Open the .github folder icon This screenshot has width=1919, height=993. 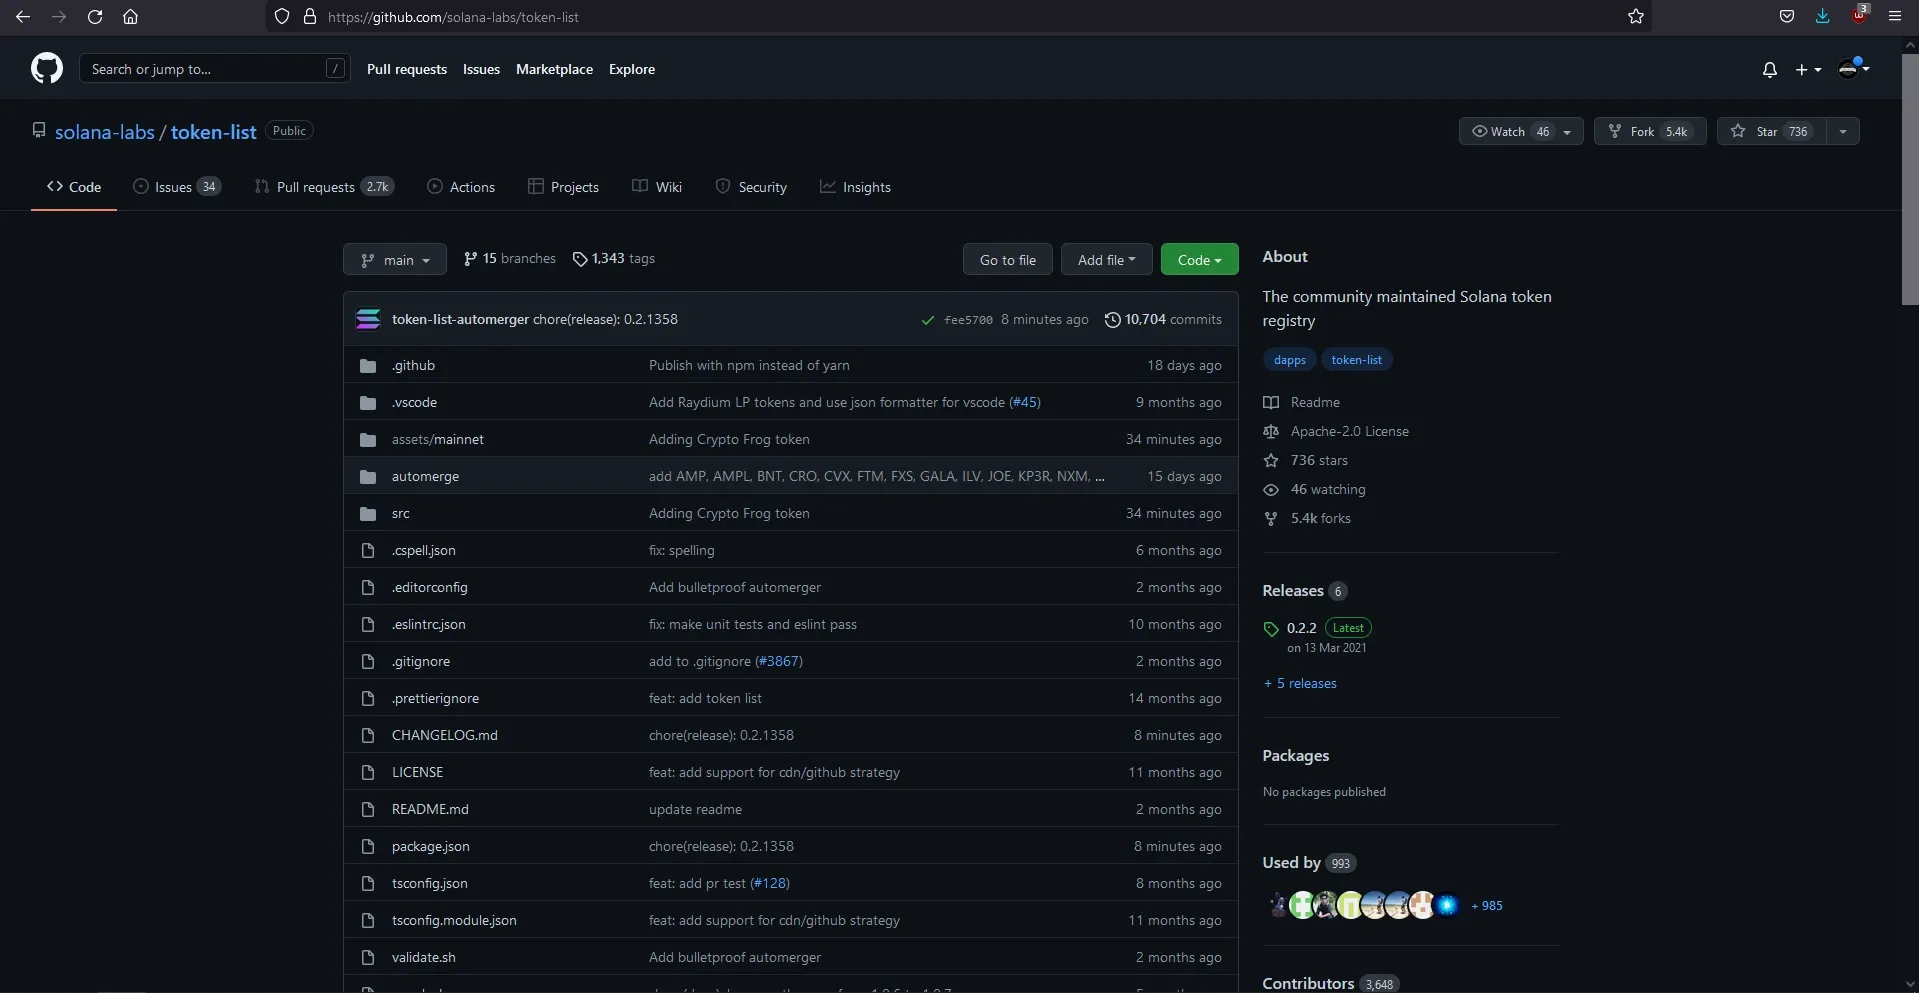pos(368,366)
